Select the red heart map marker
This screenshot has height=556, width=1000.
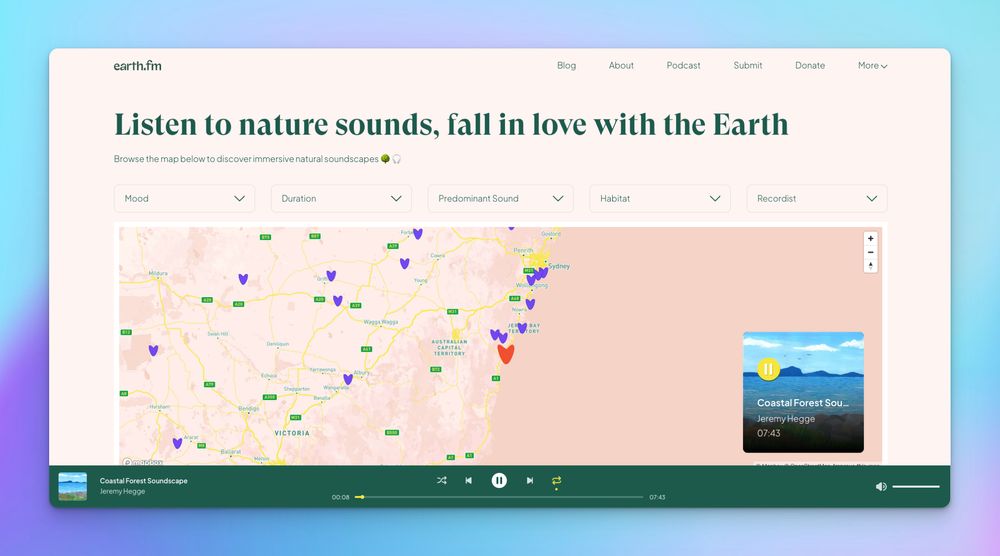point(505,353)
